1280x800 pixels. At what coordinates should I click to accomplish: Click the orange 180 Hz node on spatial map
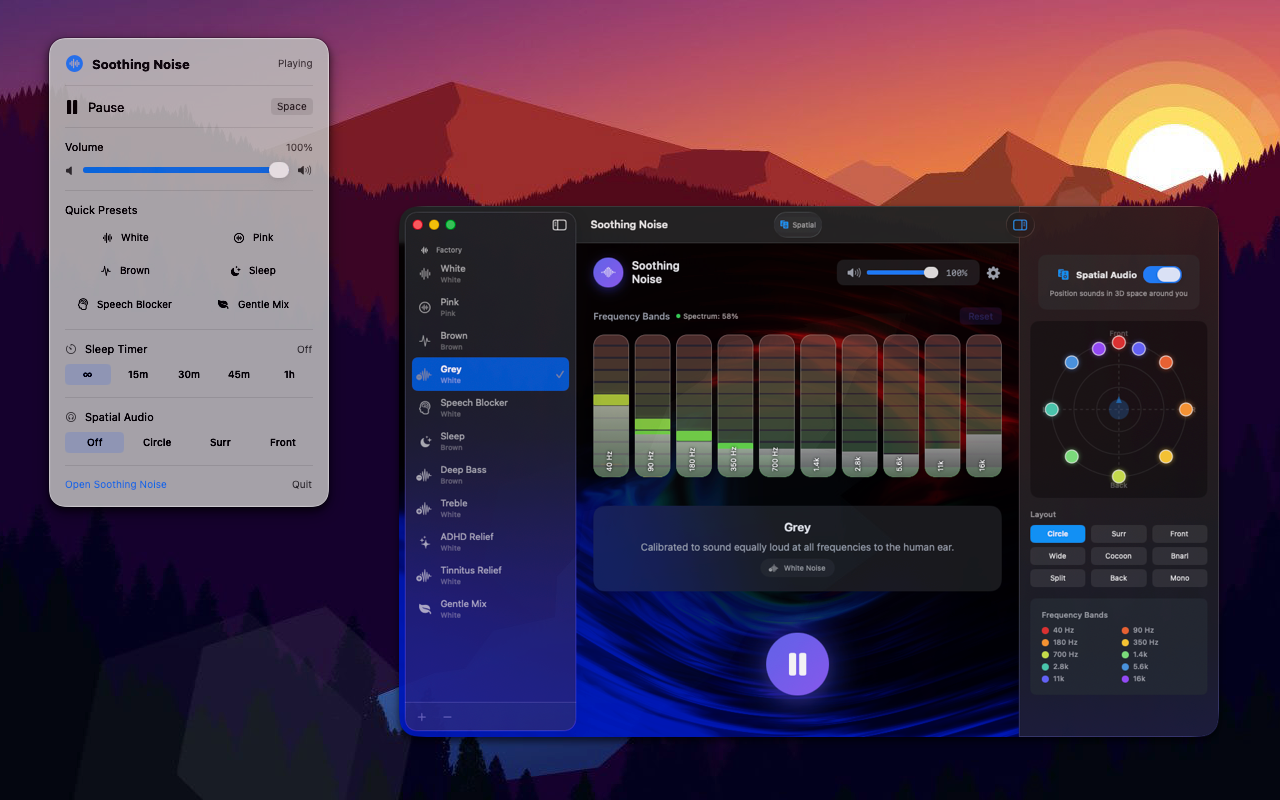(x=1186, y=409)
